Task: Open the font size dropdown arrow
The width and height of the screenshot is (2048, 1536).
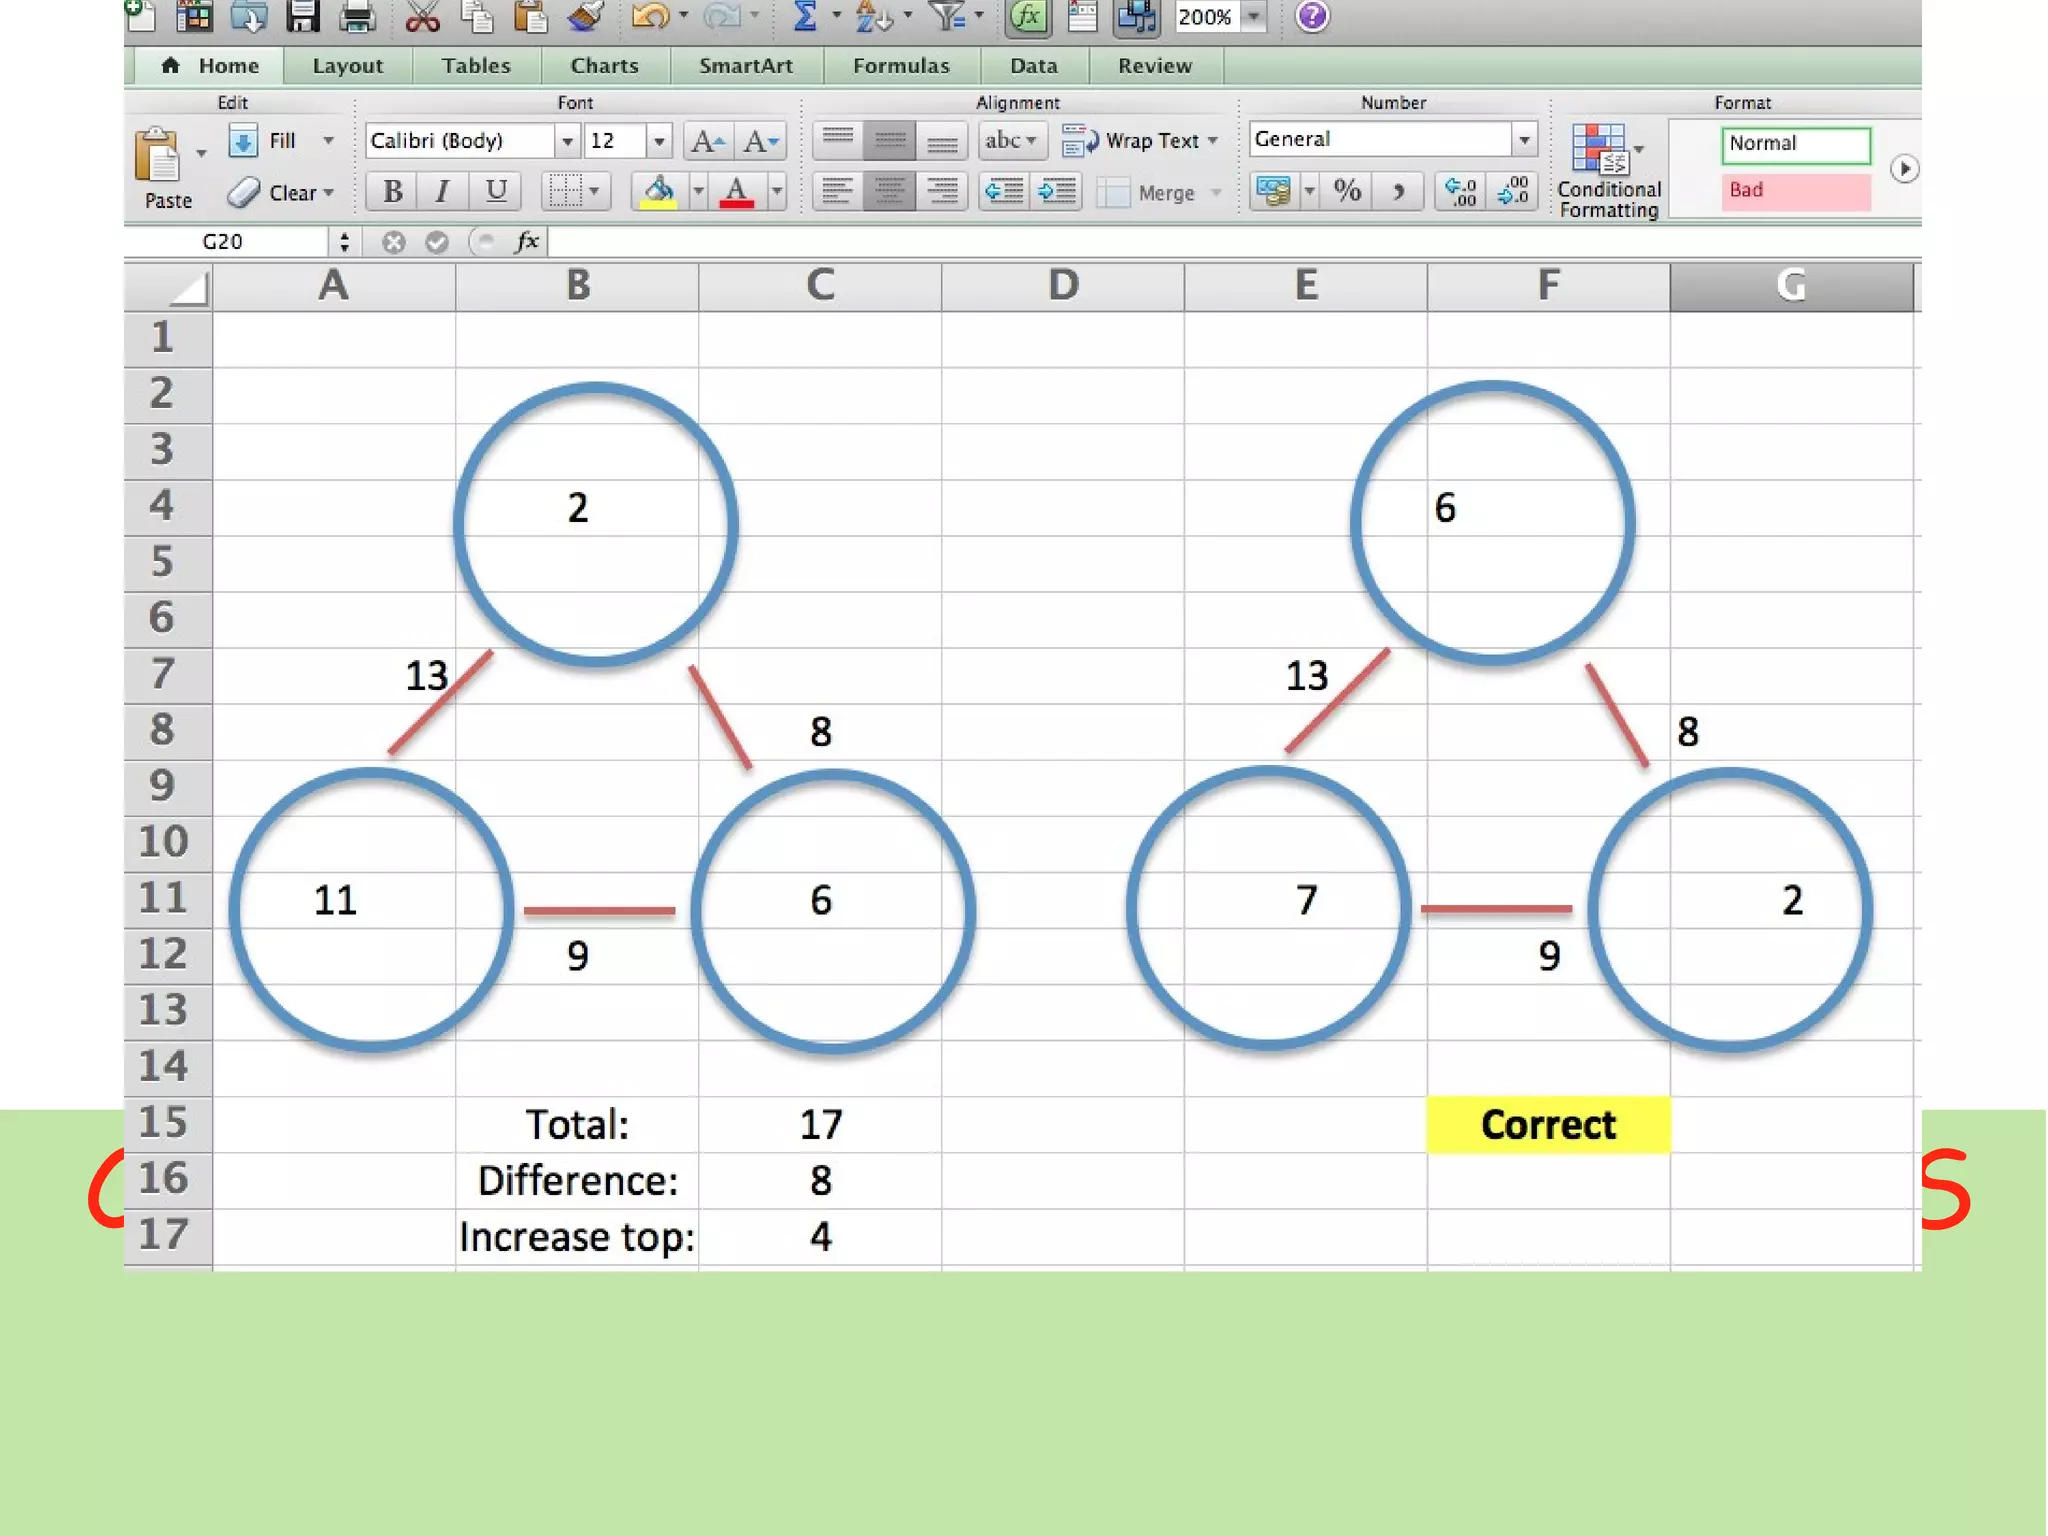Action: (x=659, y=141)
